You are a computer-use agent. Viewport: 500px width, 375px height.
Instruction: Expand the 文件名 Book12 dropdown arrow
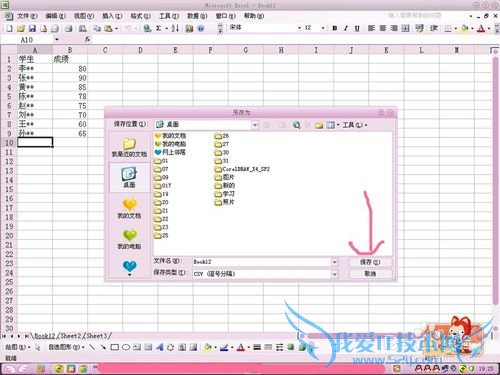(x=334, y=262)
